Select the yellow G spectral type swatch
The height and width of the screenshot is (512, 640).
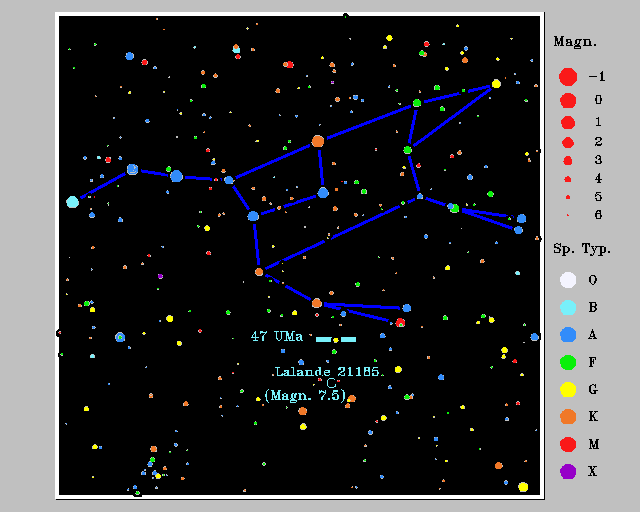point(568,390)
